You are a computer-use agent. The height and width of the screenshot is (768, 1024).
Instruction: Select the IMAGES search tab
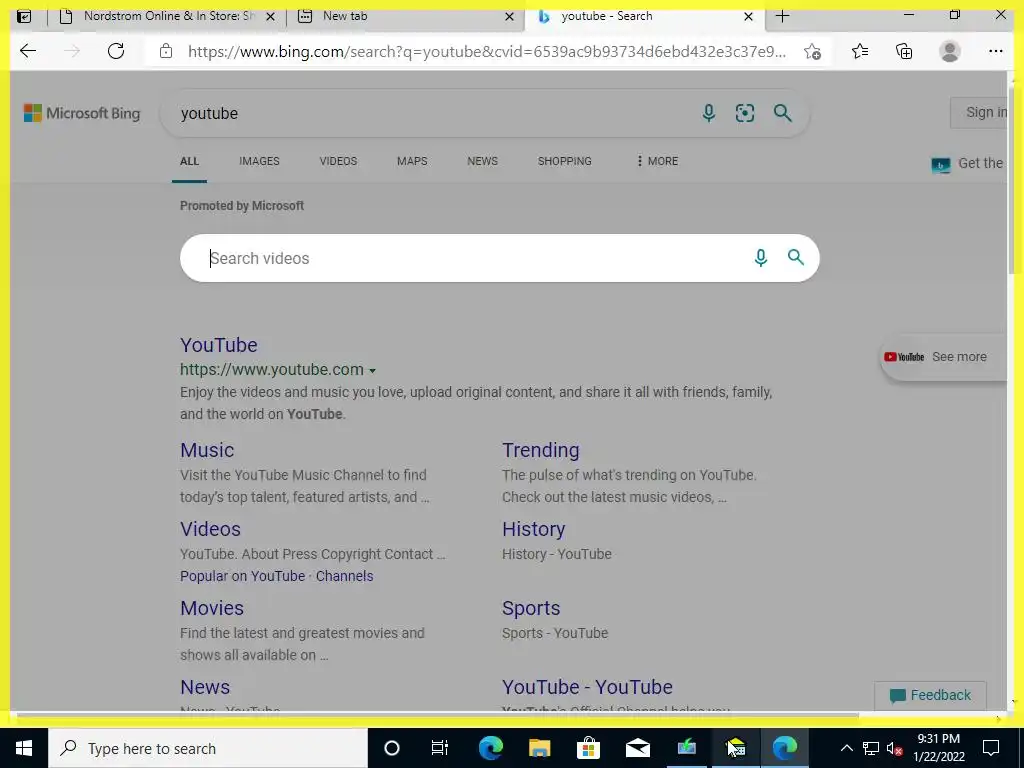click(x=259, y=161)
